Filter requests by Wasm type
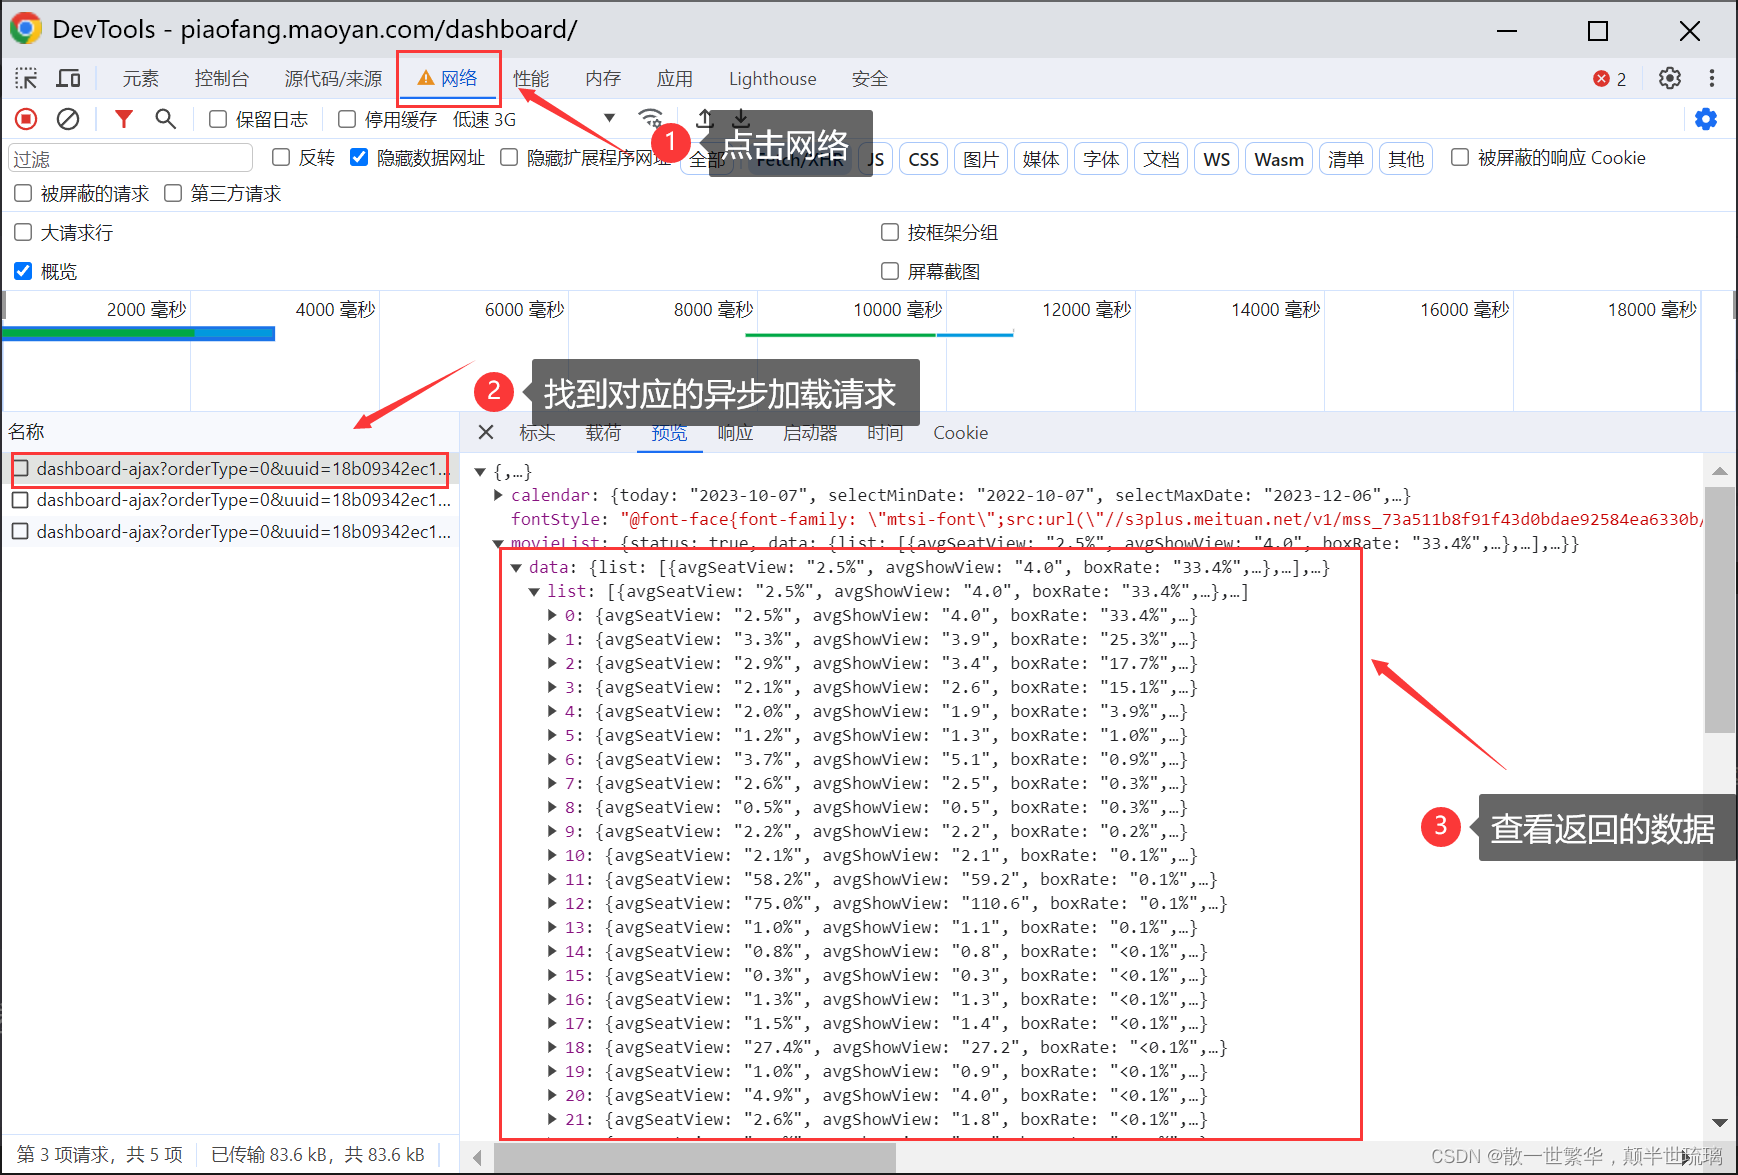 pyautogui.click(x=1279, y=159)
